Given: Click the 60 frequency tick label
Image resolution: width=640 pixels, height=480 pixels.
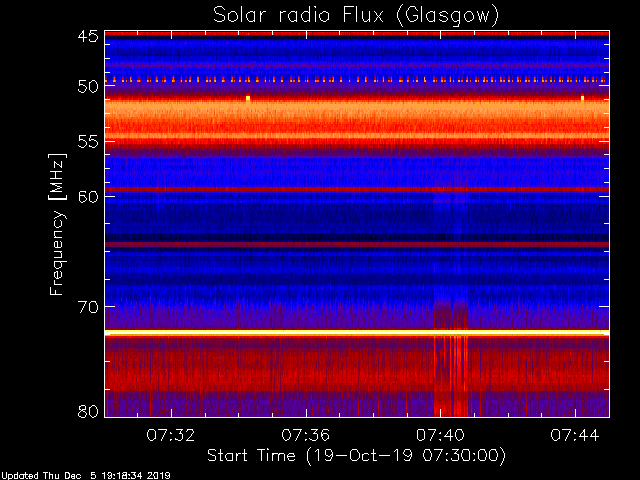Looking at the screenshot, I should point(88,197).
